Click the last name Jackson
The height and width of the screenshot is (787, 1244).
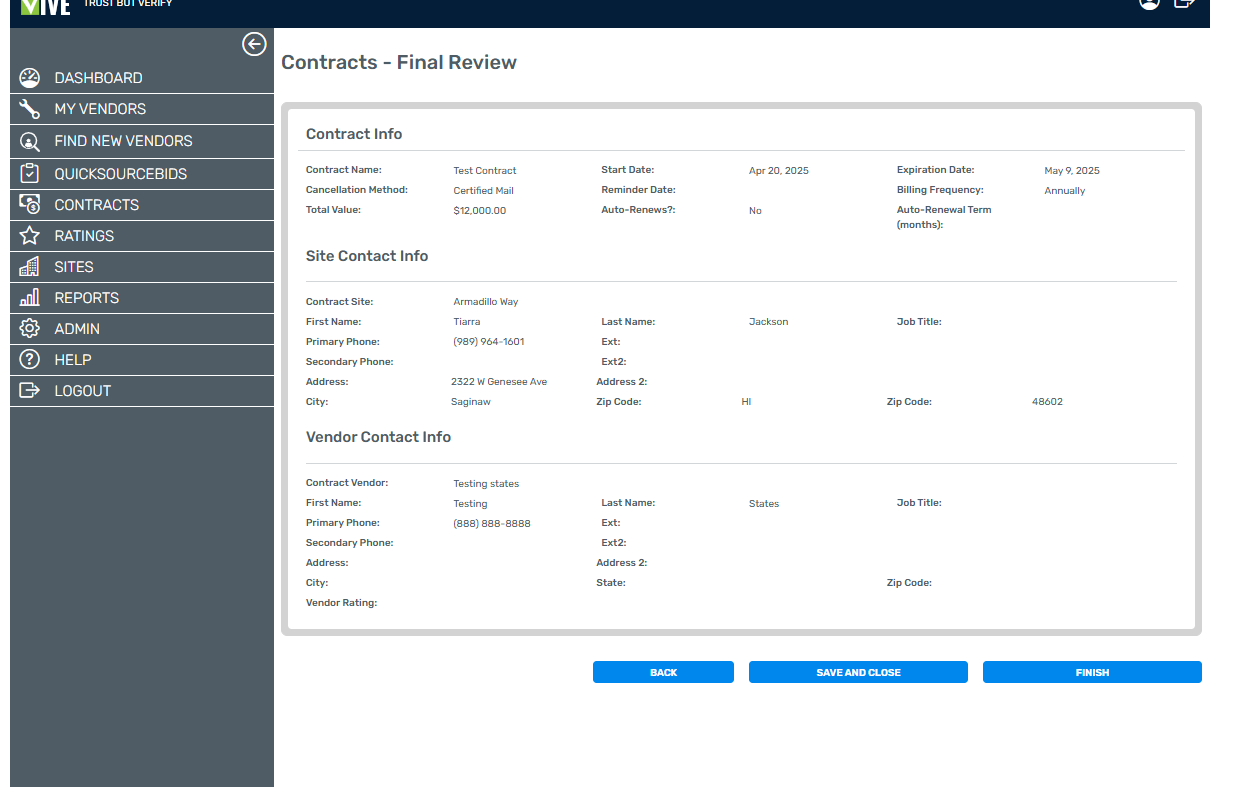tap(769, 322)
